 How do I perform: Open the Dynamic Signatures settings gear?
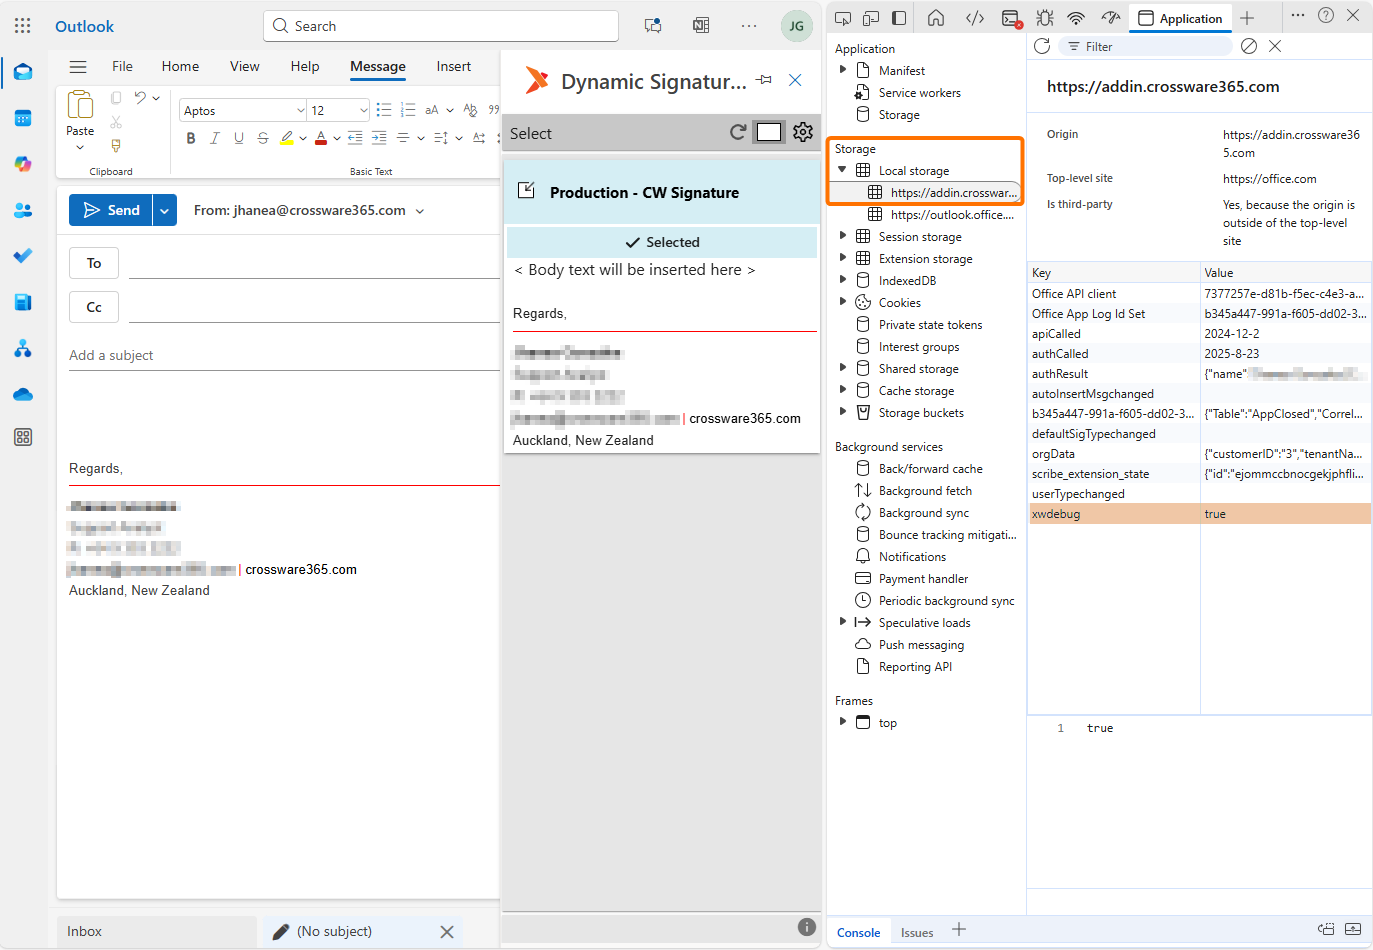[802, 132]
